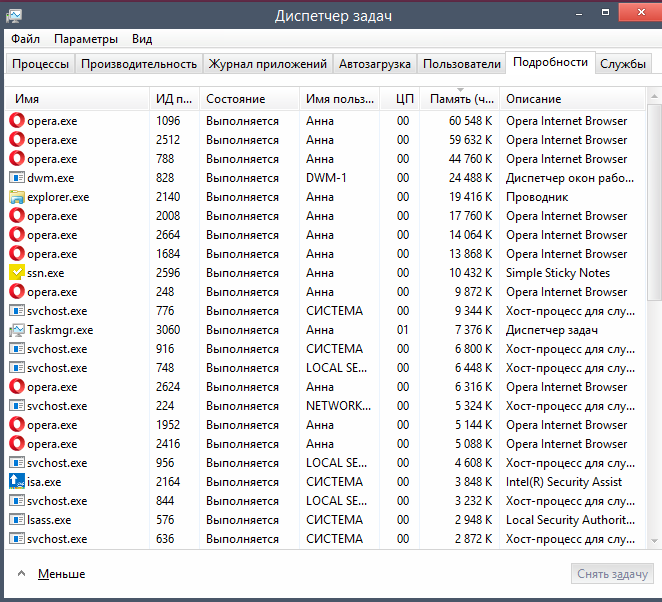Sort by the ИД п... column header
Screen dimensions: 662x602
pos(174,99)
